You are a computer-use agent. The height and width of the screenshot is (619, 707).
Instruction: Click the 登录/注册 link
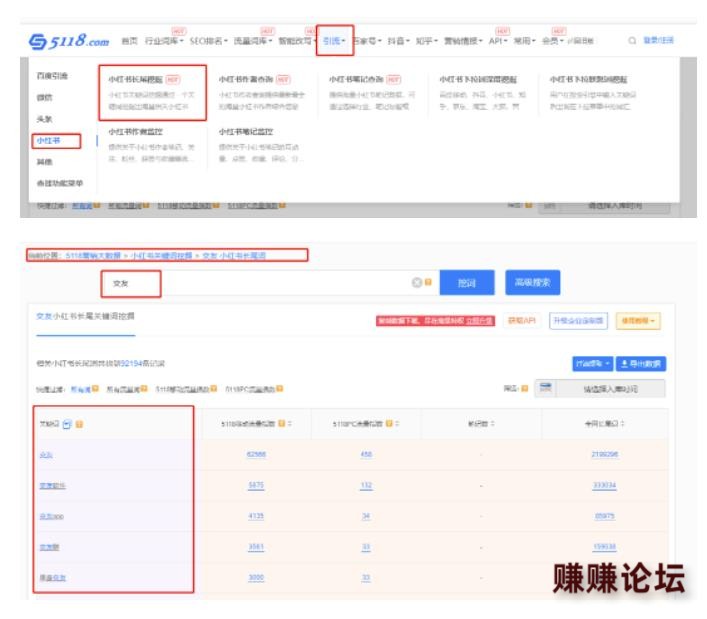coord(658,40)
